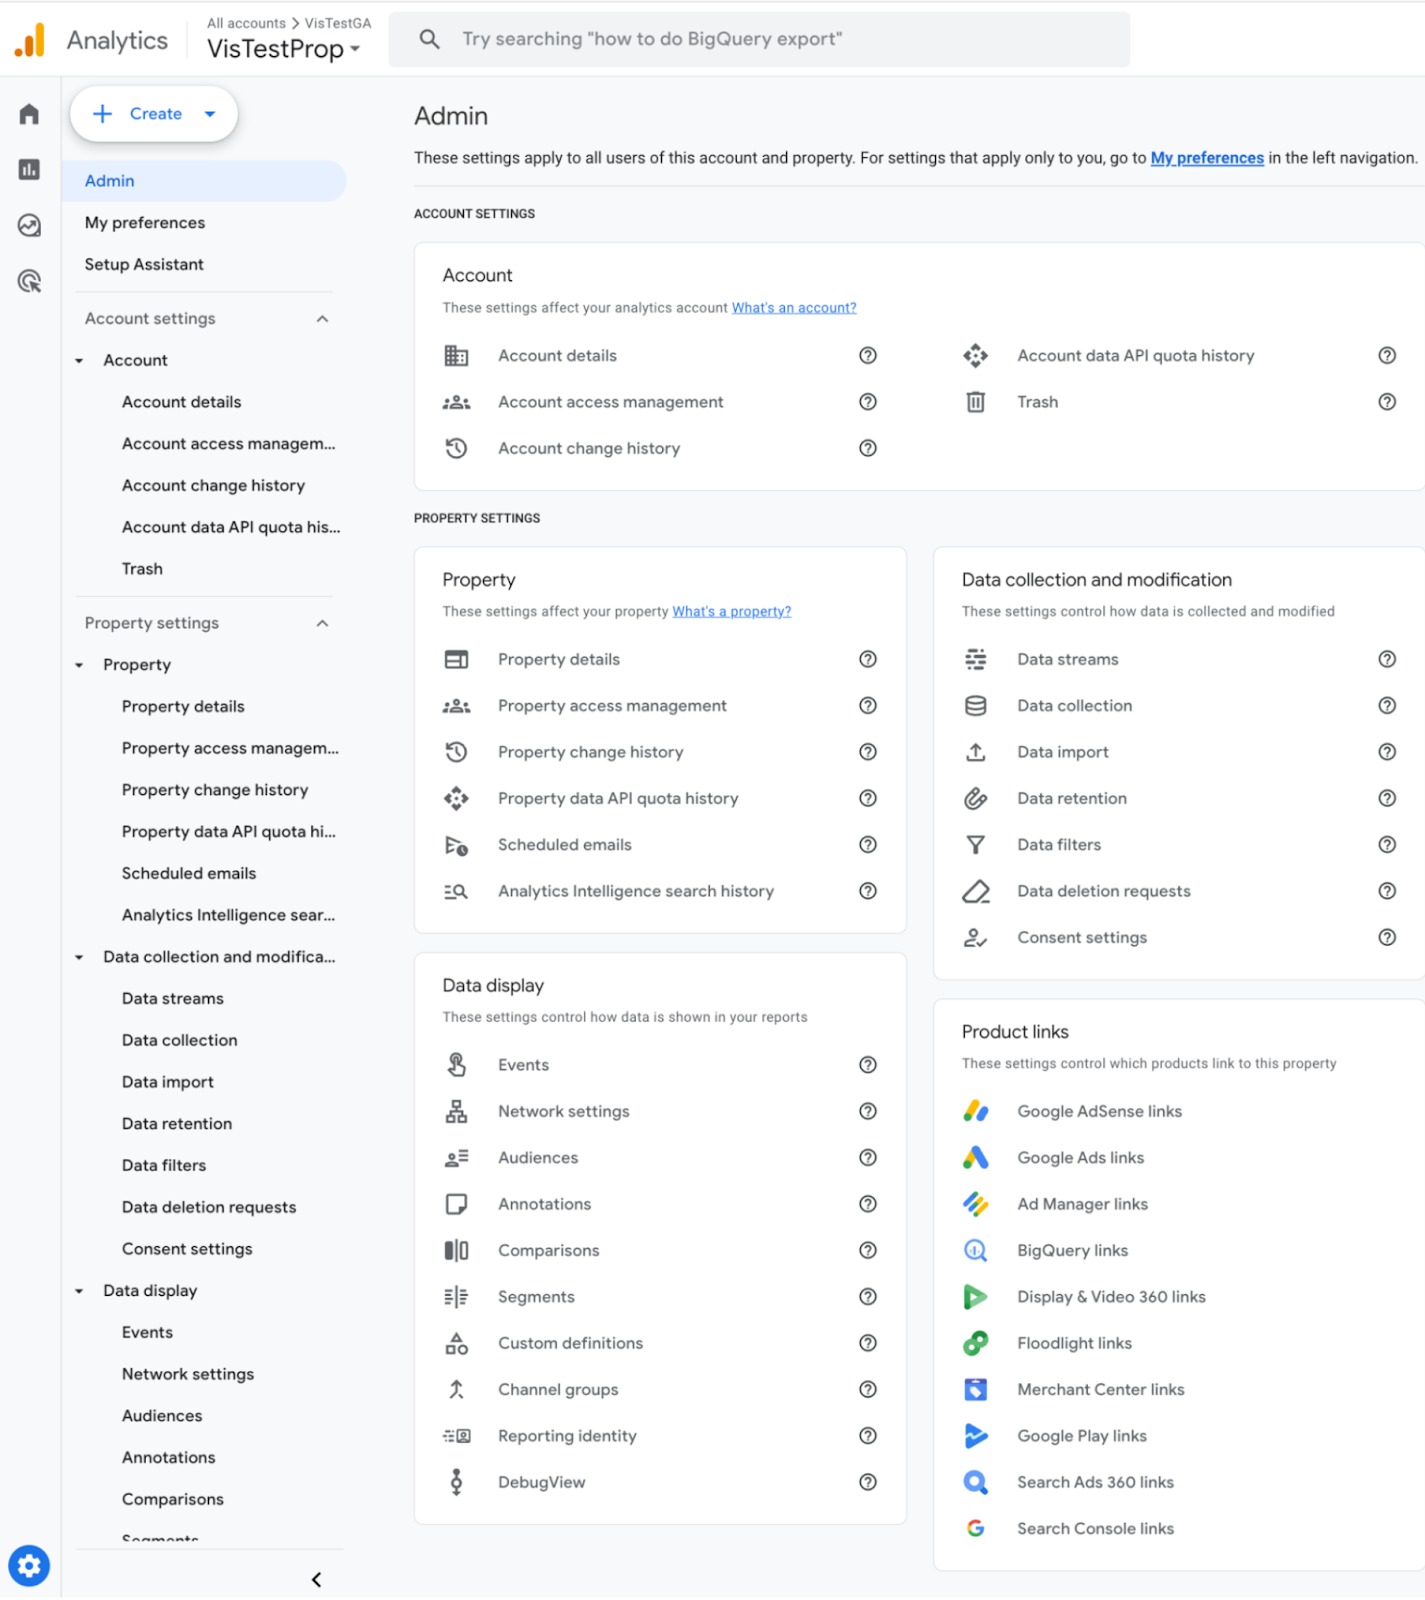The image size is (1425, 1600).
Task: Select My preferences in the side menu
Action: [145, 223]
